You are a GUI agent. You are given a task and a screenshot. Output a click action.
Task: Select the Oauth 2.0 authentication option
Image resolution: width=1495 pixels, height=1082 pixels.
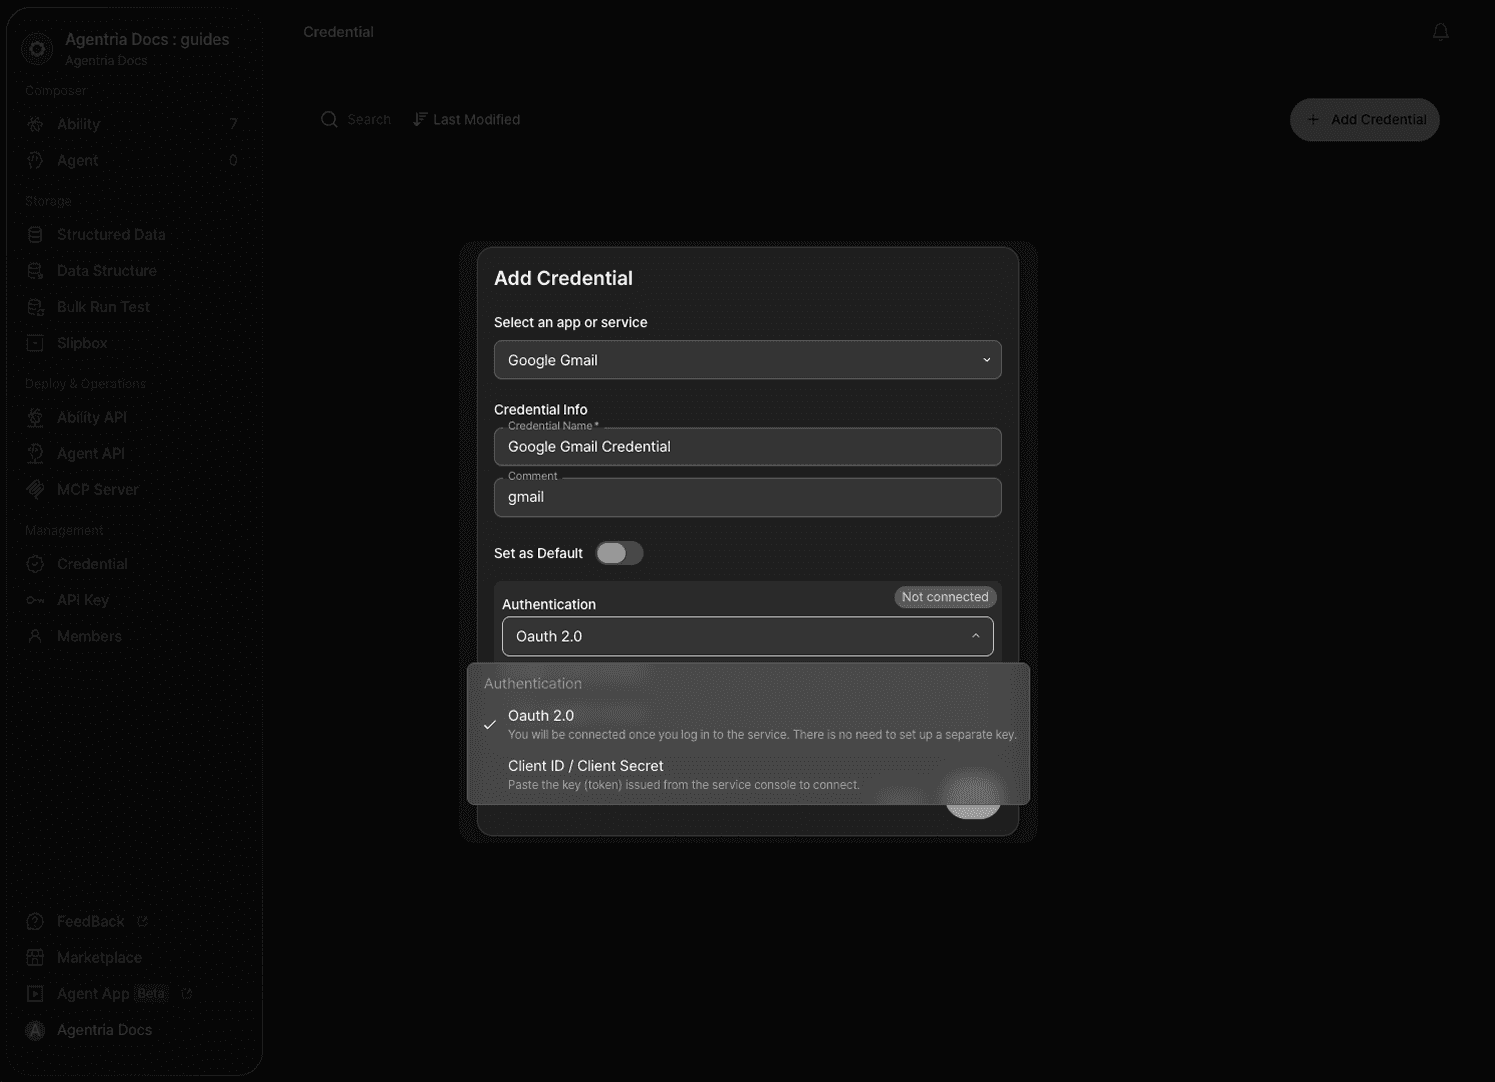click(x=748, y=724)
